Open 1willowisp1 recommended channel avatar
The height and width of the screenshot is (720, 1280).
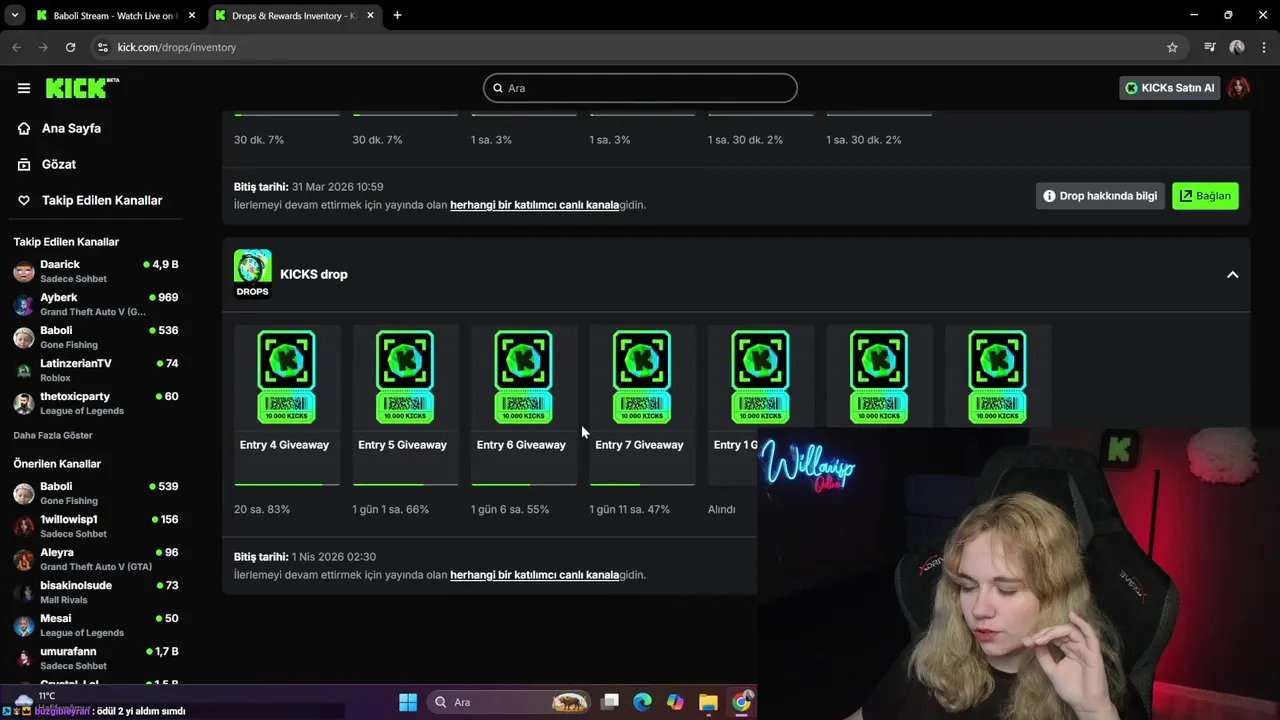(x=24, y=527)
